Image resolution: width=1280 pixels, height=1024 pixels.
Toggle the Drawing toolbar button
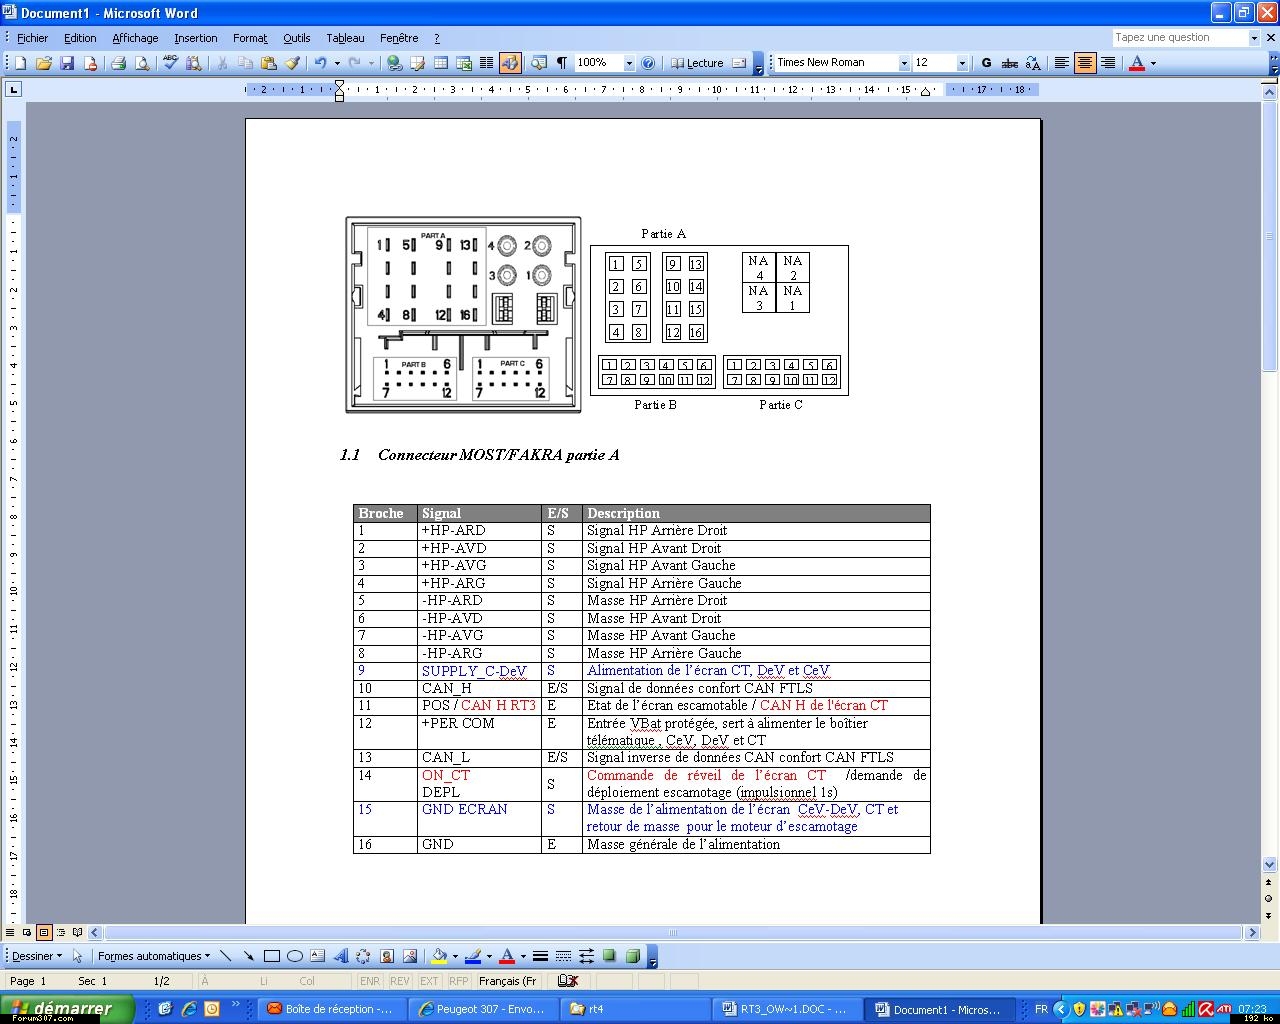click(x=510, y=63)
